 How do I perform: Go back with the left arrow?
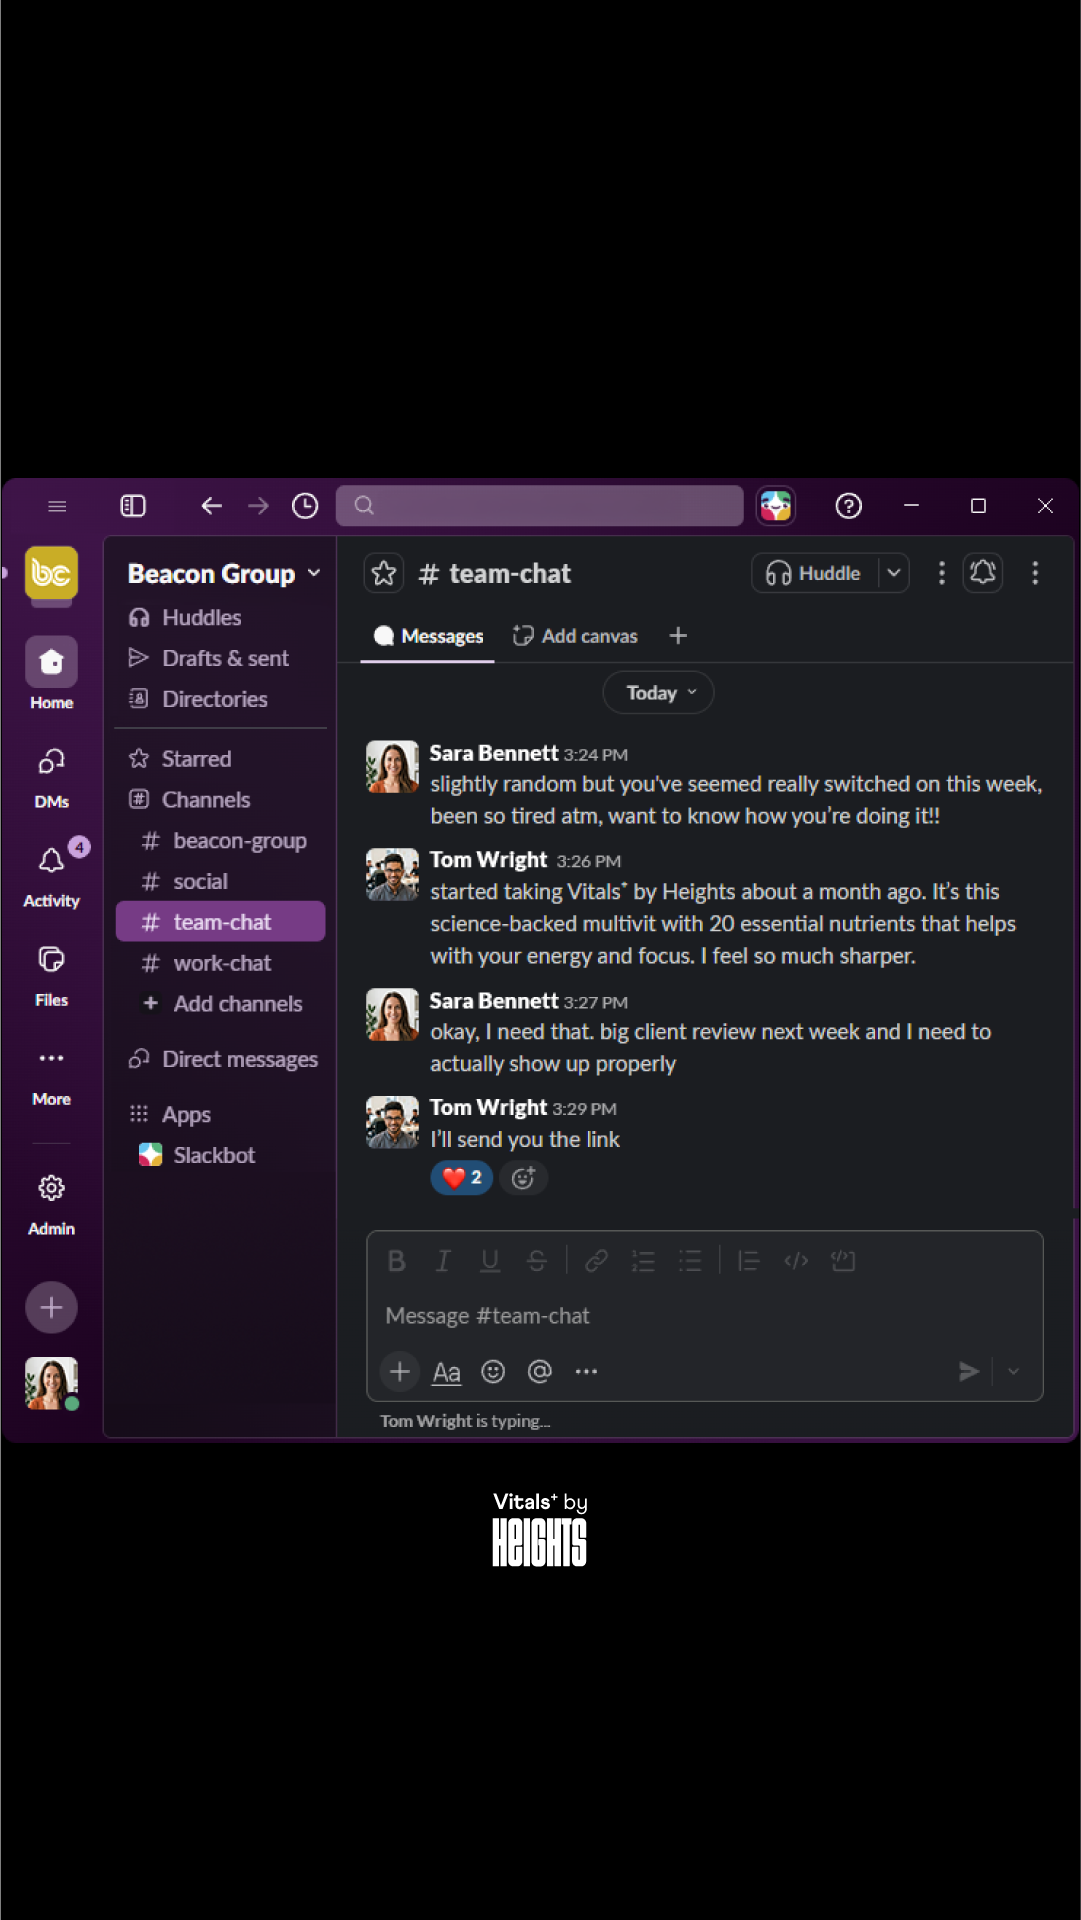211,506
